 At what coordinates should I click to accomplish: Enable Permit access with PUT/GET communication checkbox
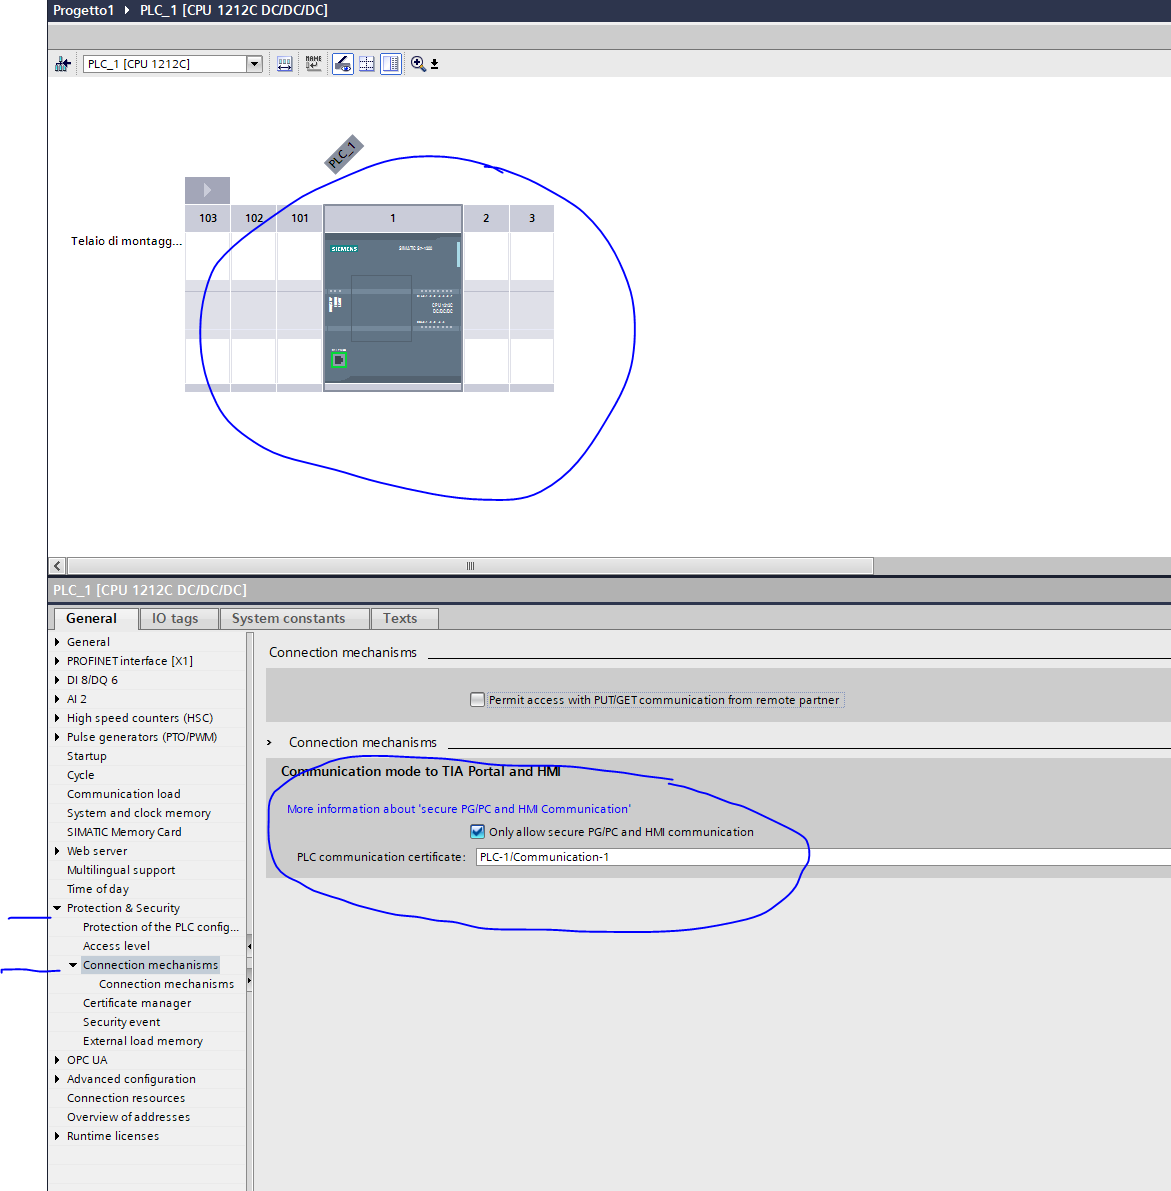478,700
